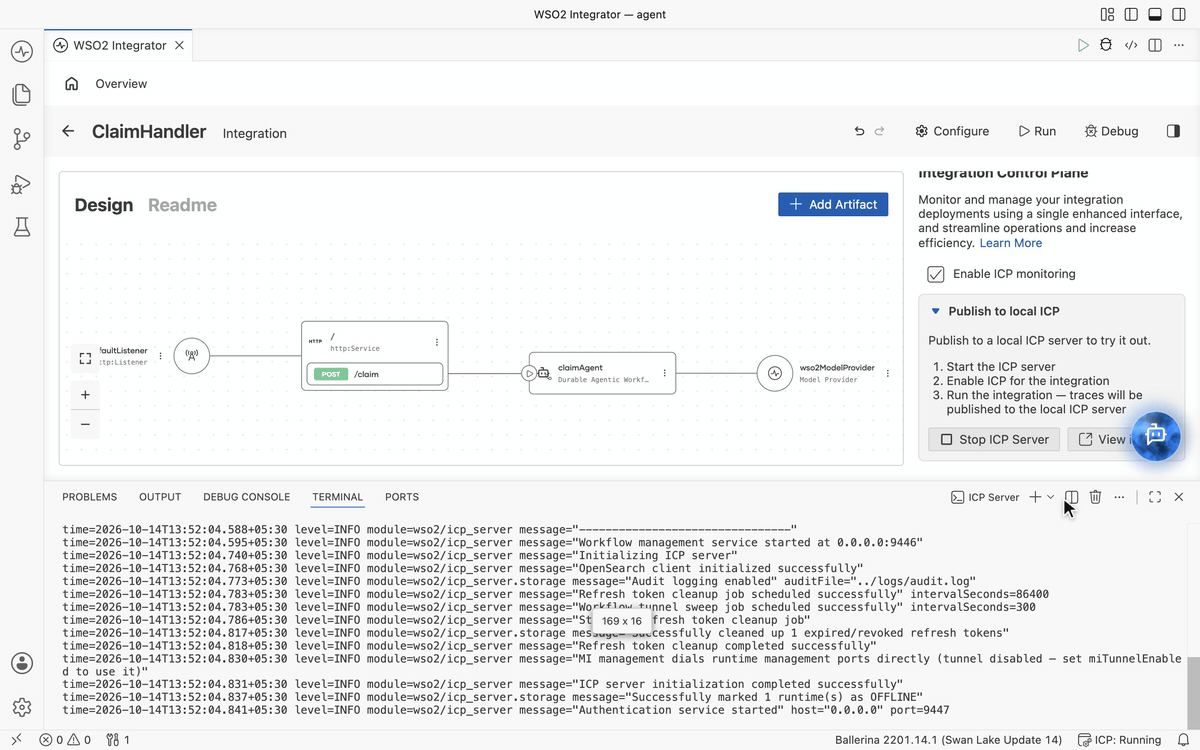Screen dimensions: 1200x750
Task: Zoom in the diagram with plus
Action: point(85,395)
